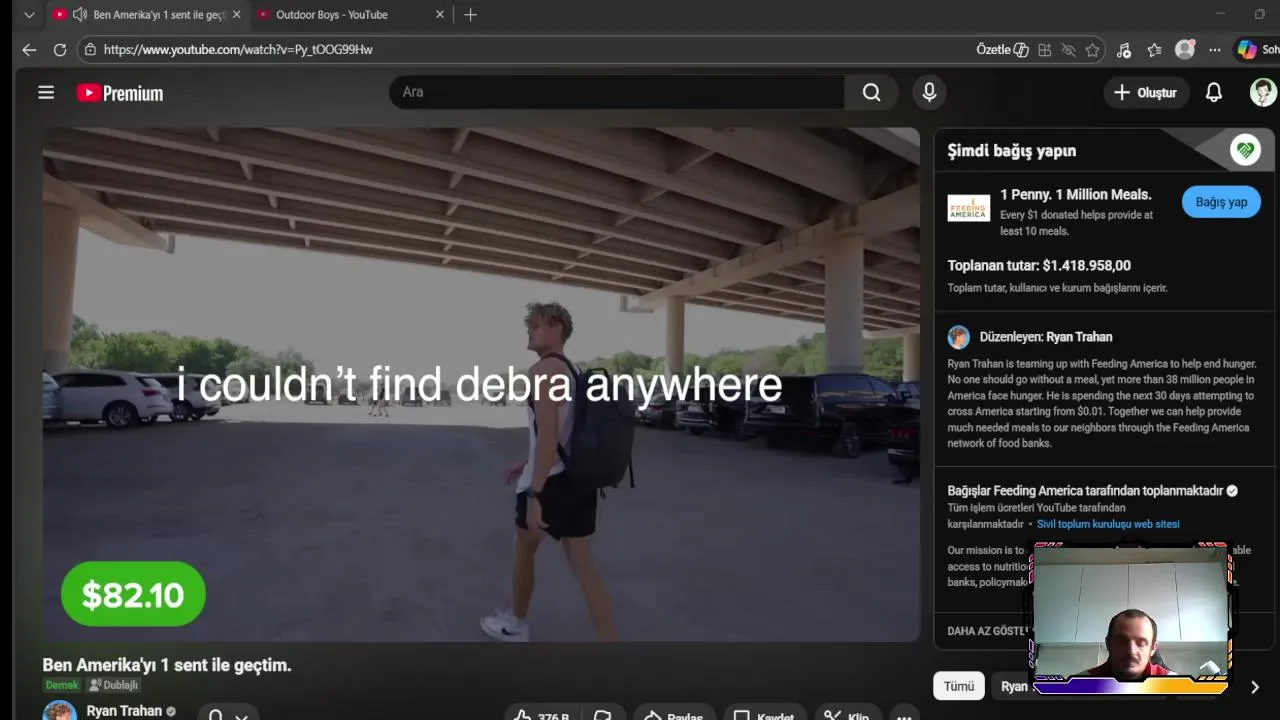View site information lock icon
Viewport: 1280px width, 720px height.
pyautogui.click(x=90, y=49)
